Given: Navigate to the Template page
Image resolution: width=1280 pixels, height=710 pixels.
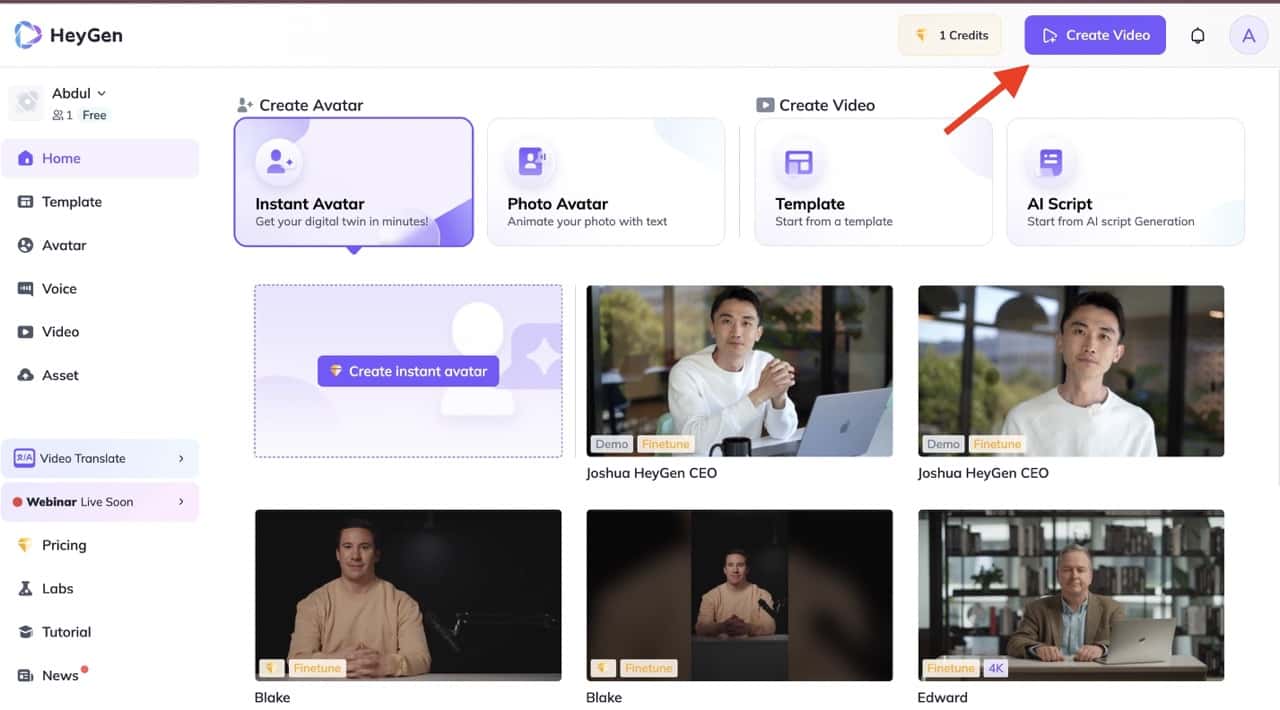Looking at the screenshot, I should click(x=74, y=201).
